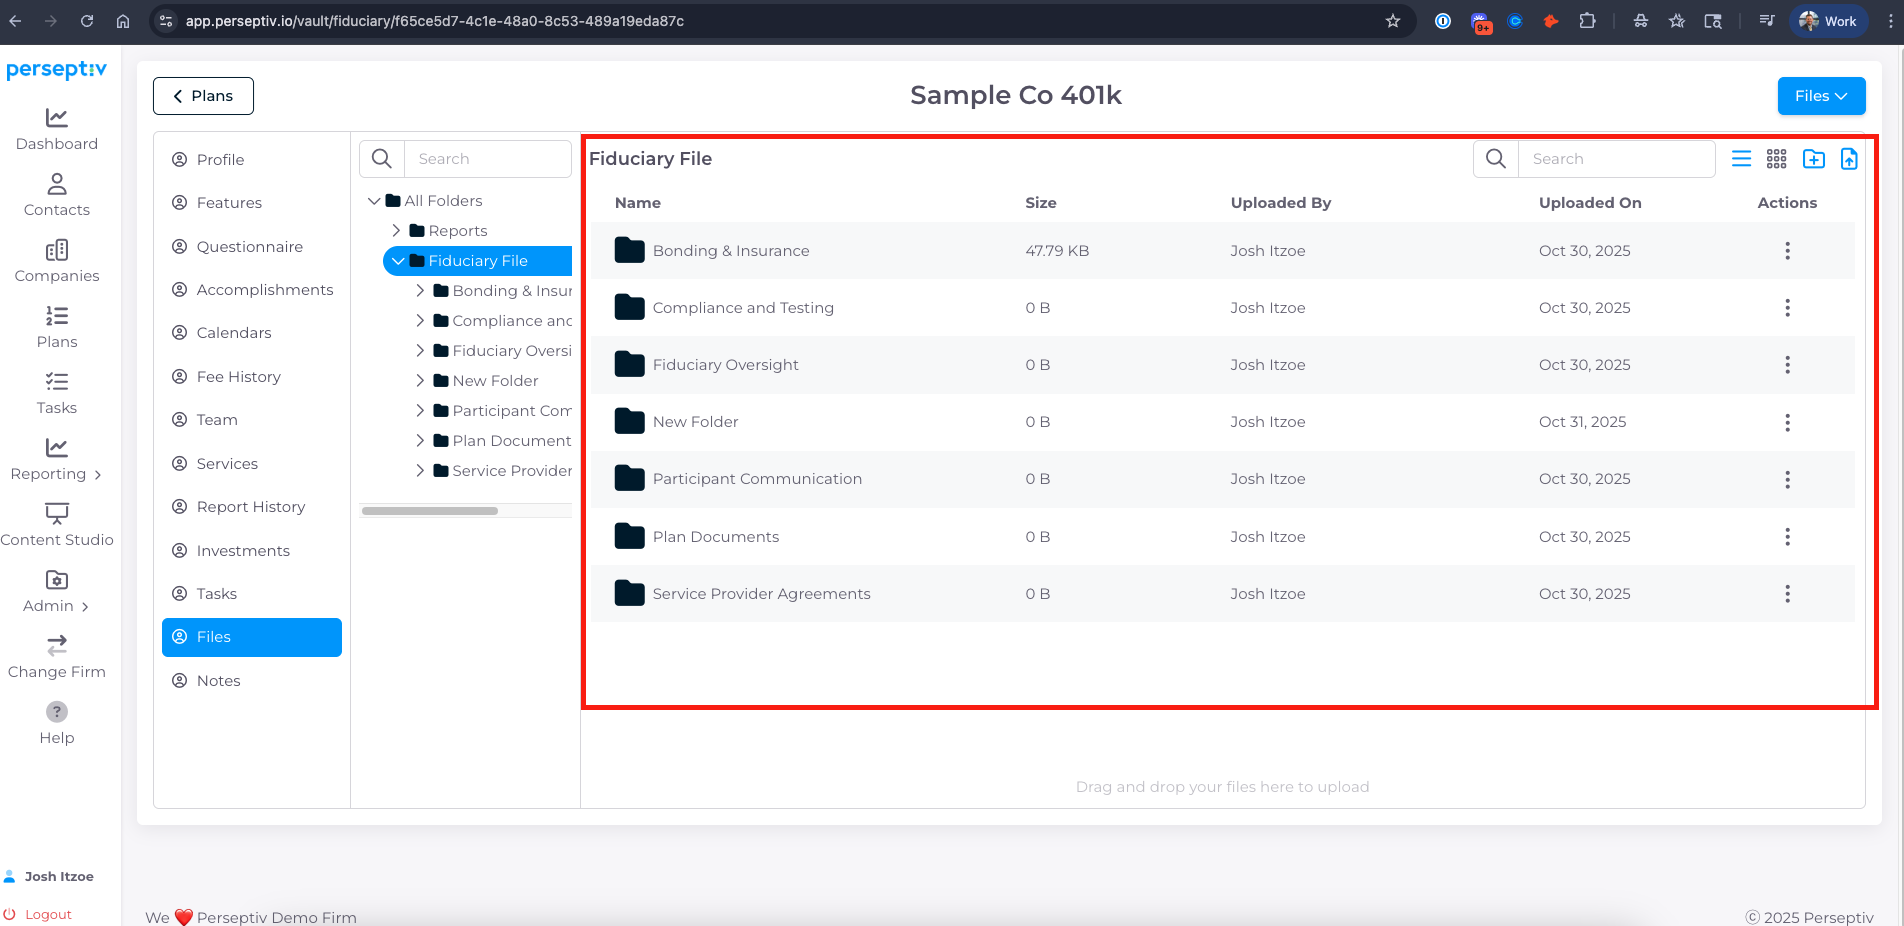
Task: Expand the Admin sidebar section
Action: click(57, 592)
